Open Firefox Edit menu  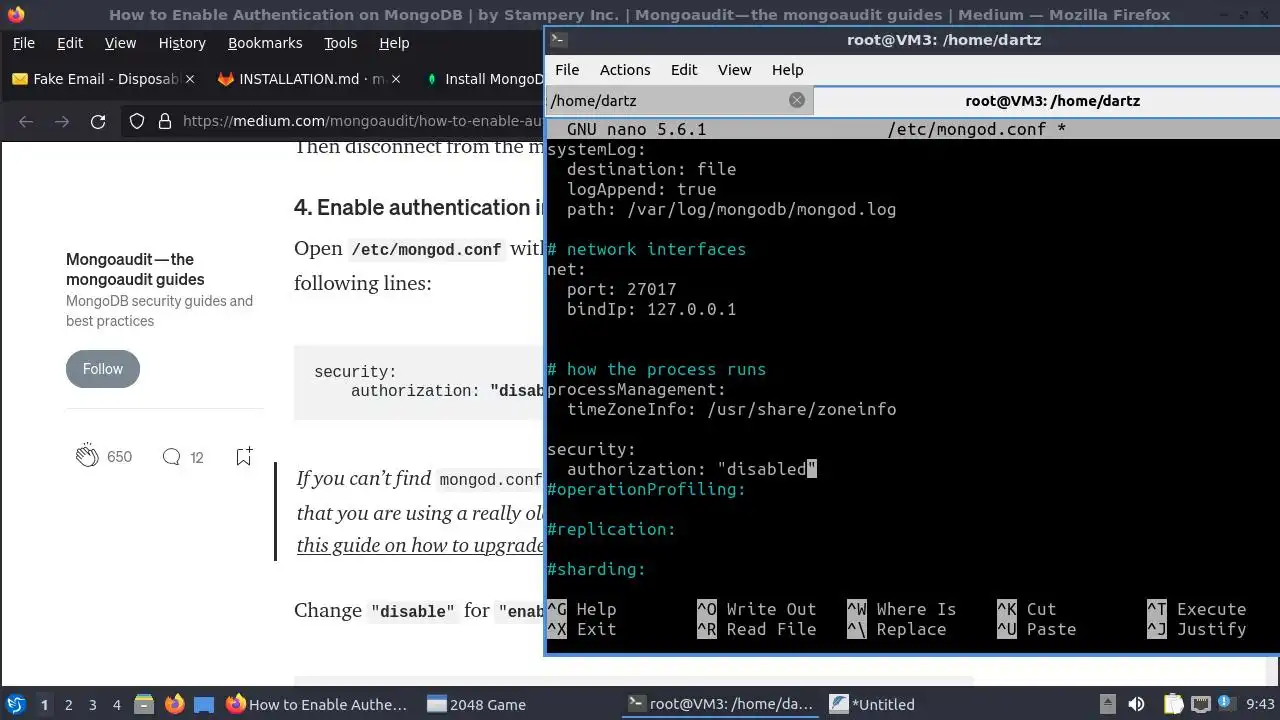[x=70, y=43]
